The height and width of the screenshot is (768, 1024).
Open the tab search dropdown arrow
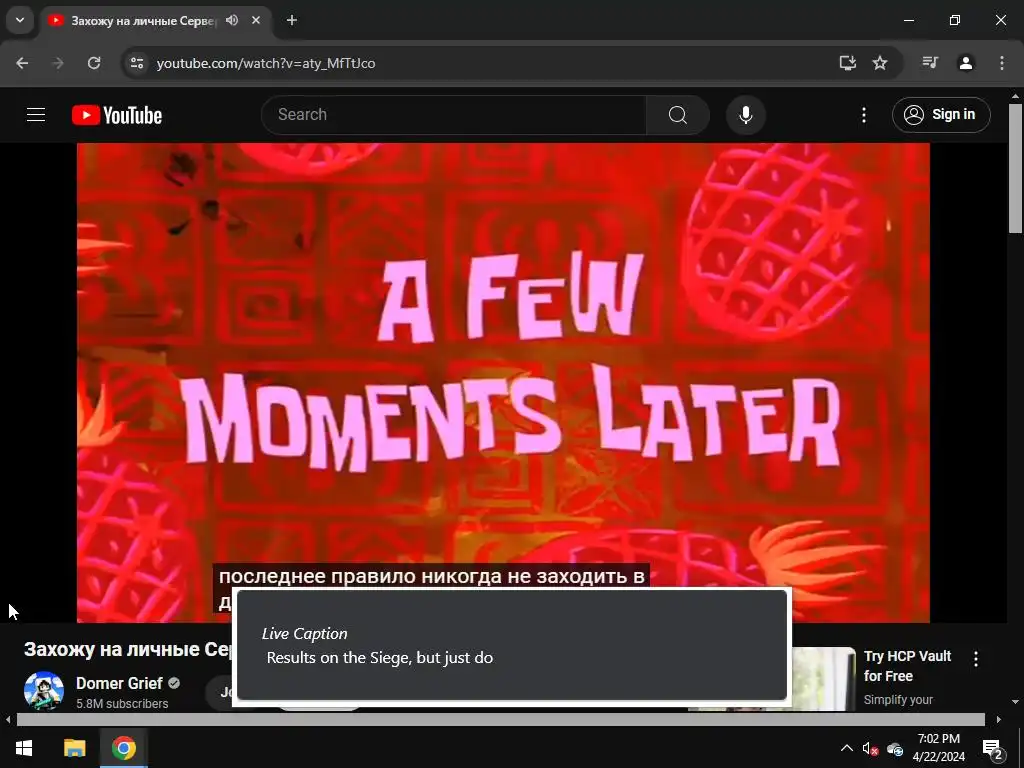point(20,20)
